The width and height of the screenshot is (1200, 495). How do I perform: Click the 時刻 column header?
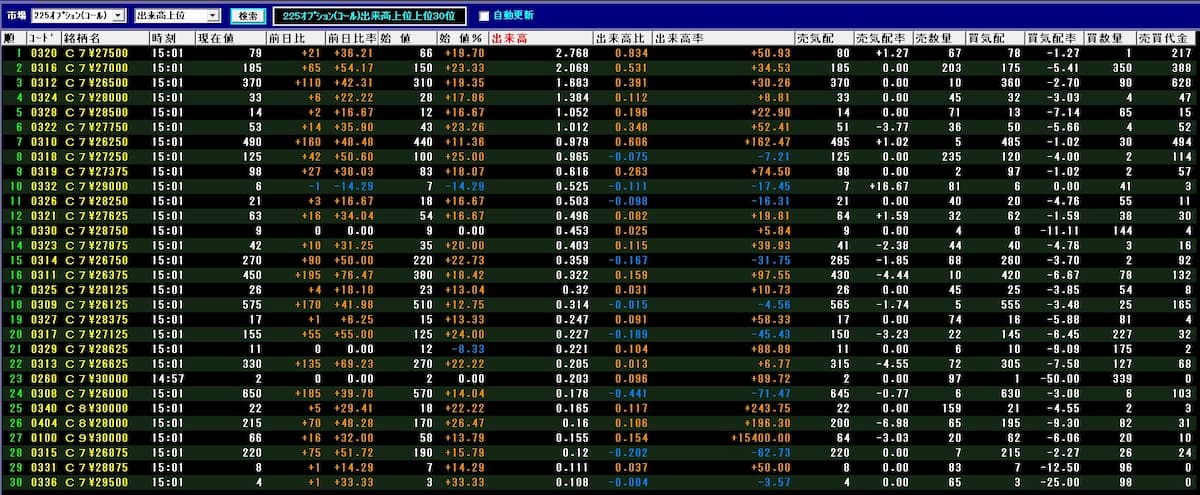(164, 38)
